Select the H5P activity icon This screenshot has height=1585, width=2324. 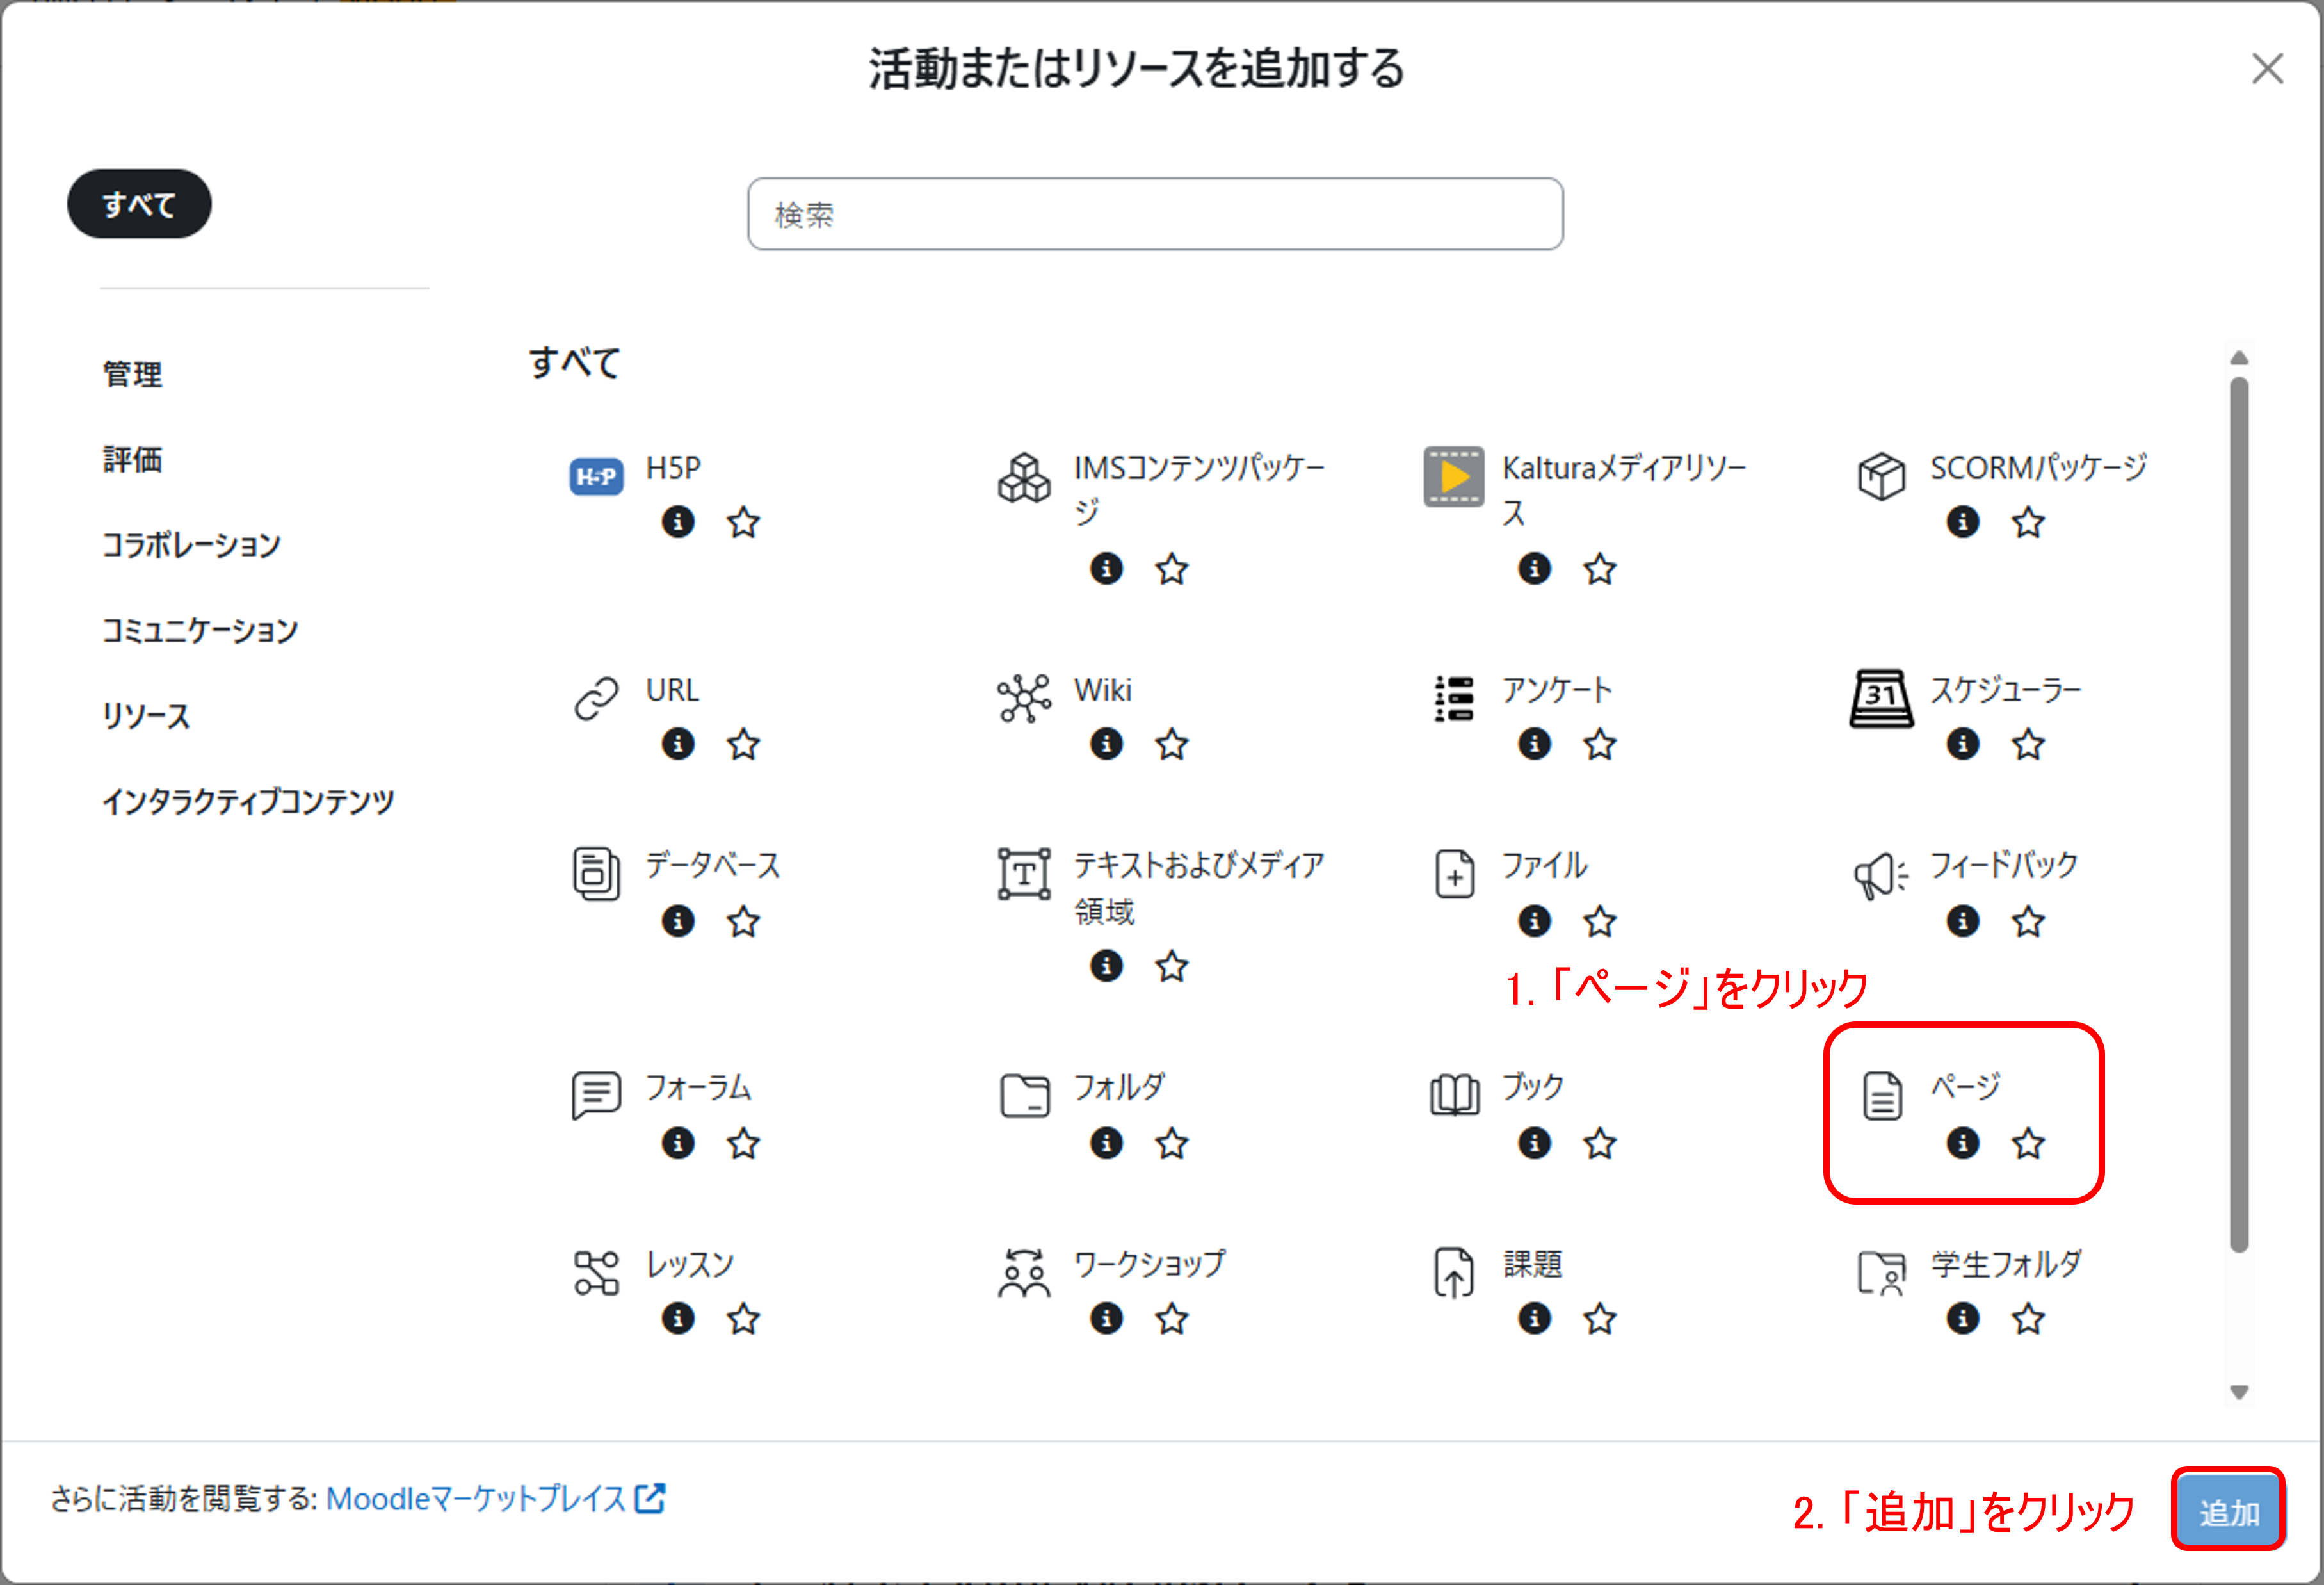click(596, 476)
